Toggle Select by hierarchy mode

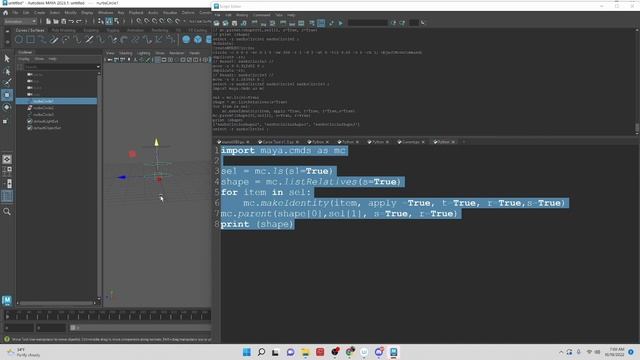coord(100,21)
